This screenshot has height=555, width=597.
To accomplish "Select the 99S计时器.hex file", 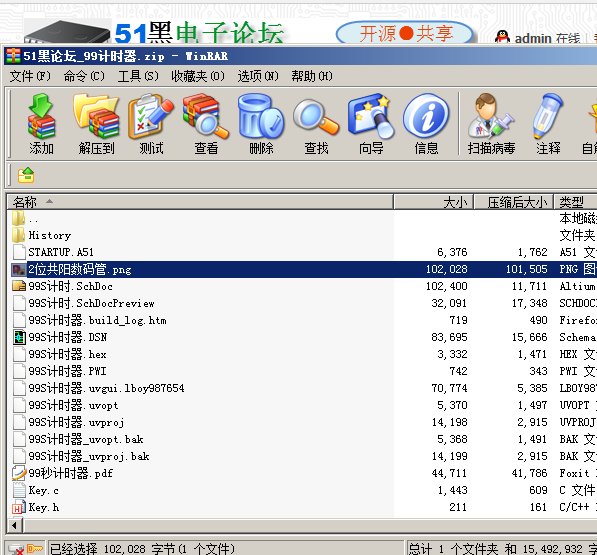I will (67, 354).
